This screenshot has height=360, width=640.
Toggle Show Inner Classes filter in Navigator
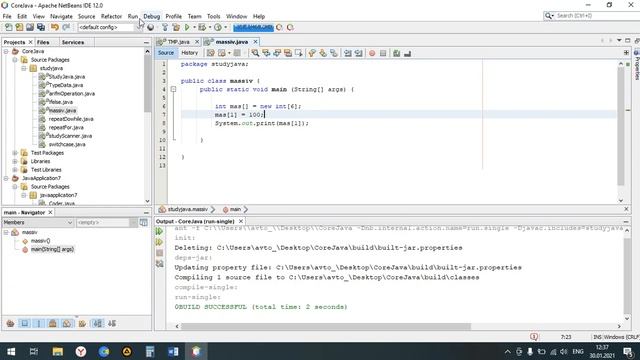tap(67, 324)
